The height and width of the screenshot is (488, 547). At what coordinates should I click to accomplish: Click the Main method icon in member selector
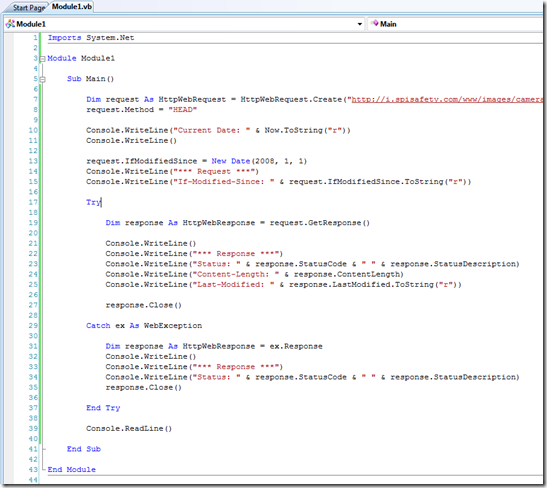pos(375,23)
